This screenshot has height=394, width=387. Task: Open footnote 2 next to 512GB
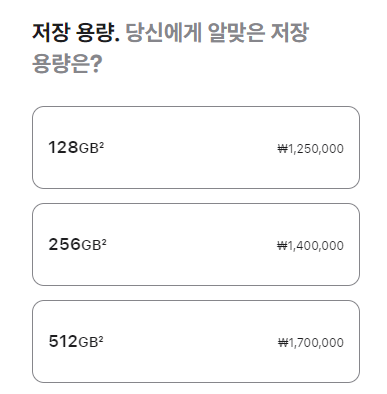101,338
